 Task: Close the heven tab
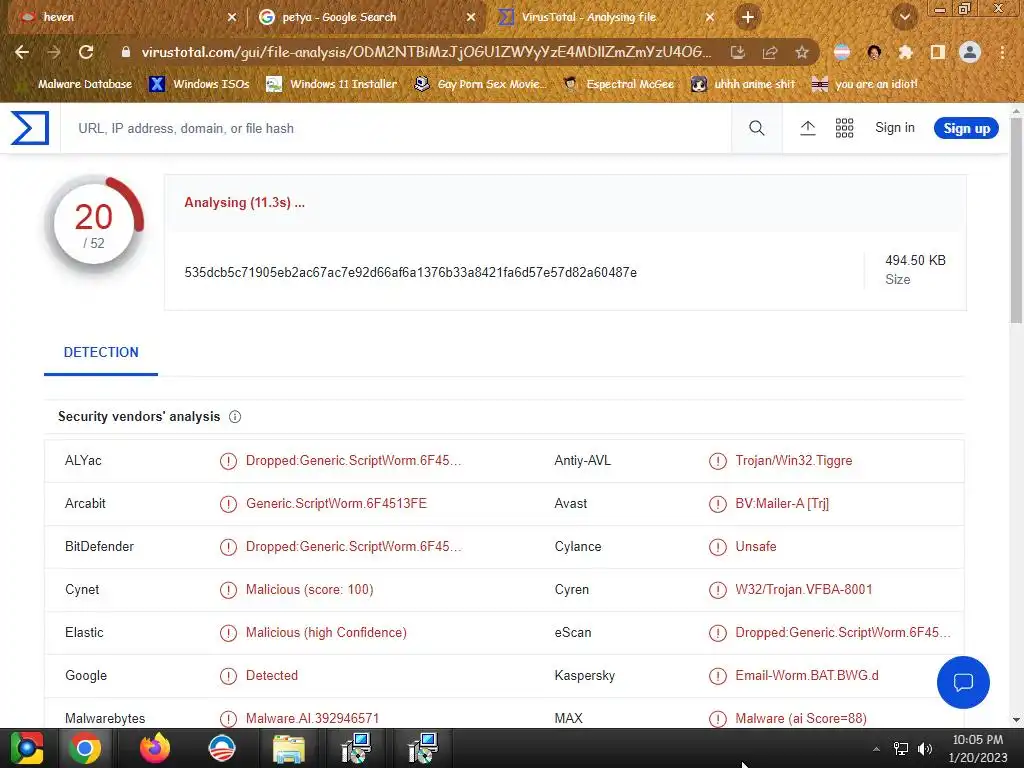(232, 18)
